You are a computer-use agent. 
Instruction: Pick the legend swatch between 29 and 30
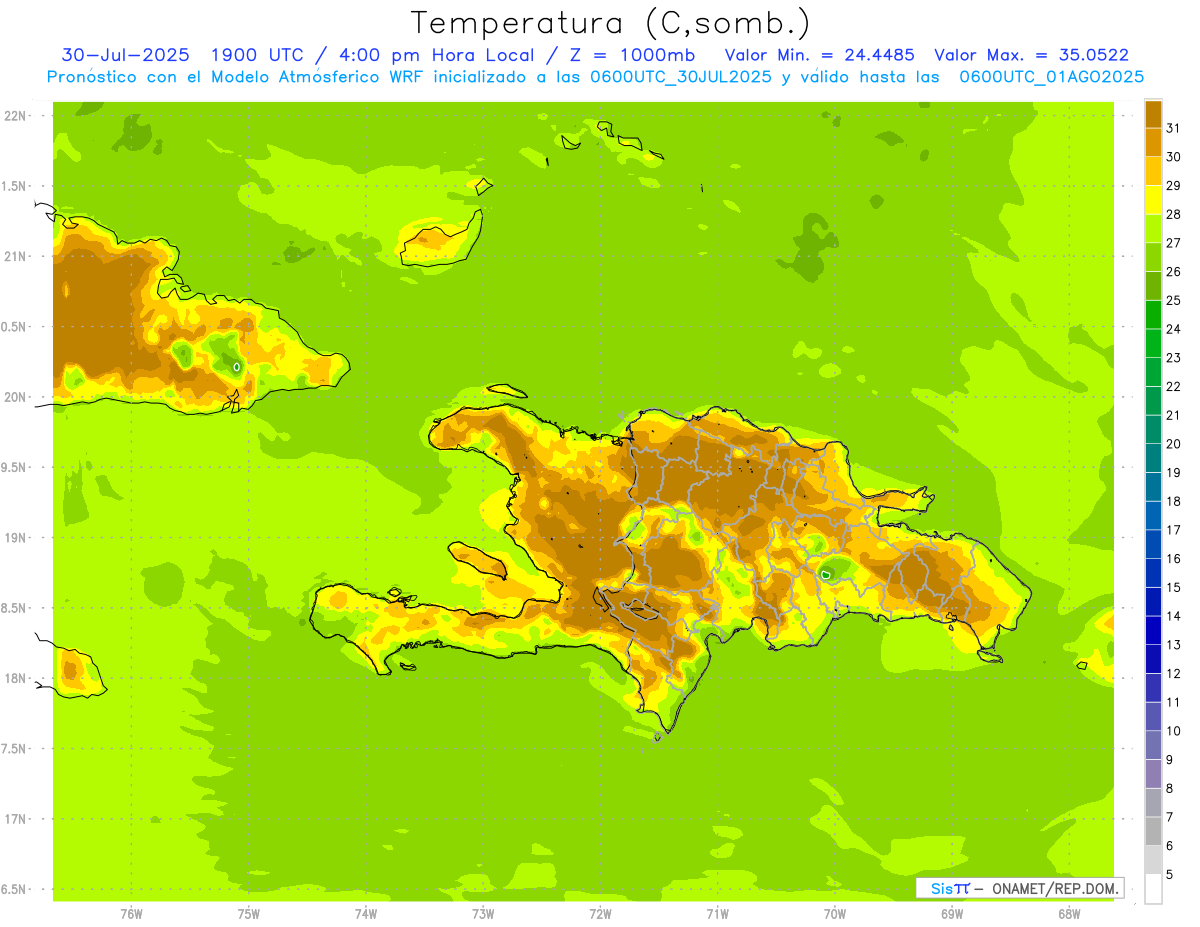1153,172
